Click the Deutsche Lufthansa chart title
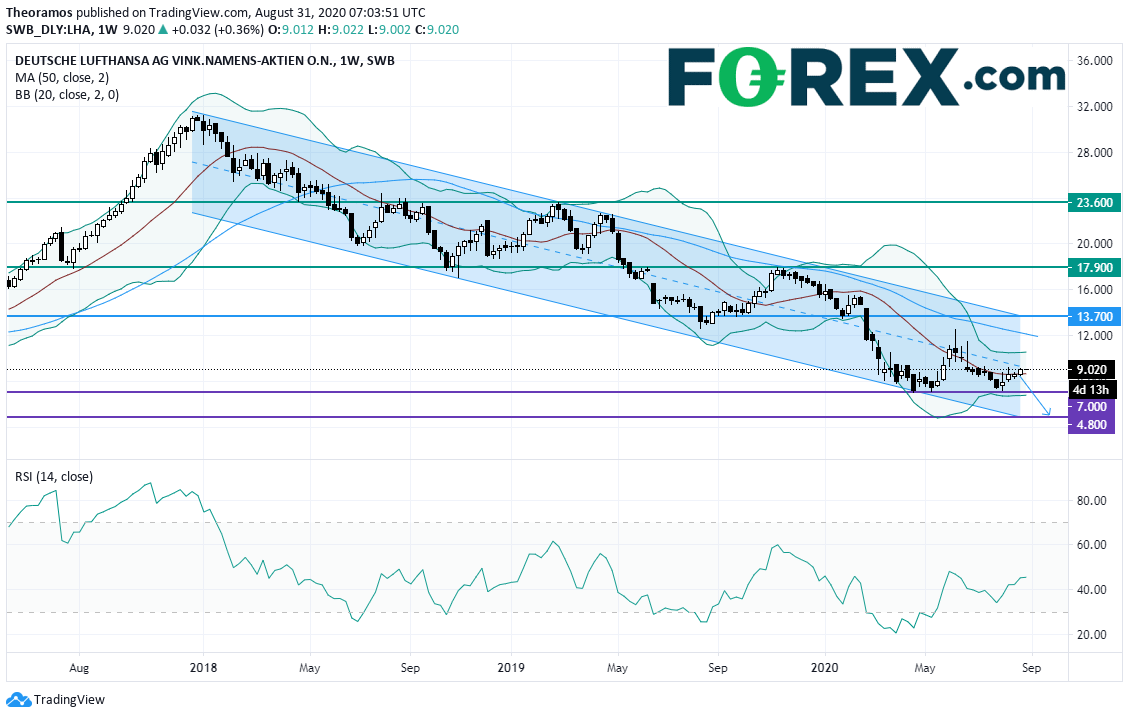The width and height of the screenshot is (1129, 718). 204,61
